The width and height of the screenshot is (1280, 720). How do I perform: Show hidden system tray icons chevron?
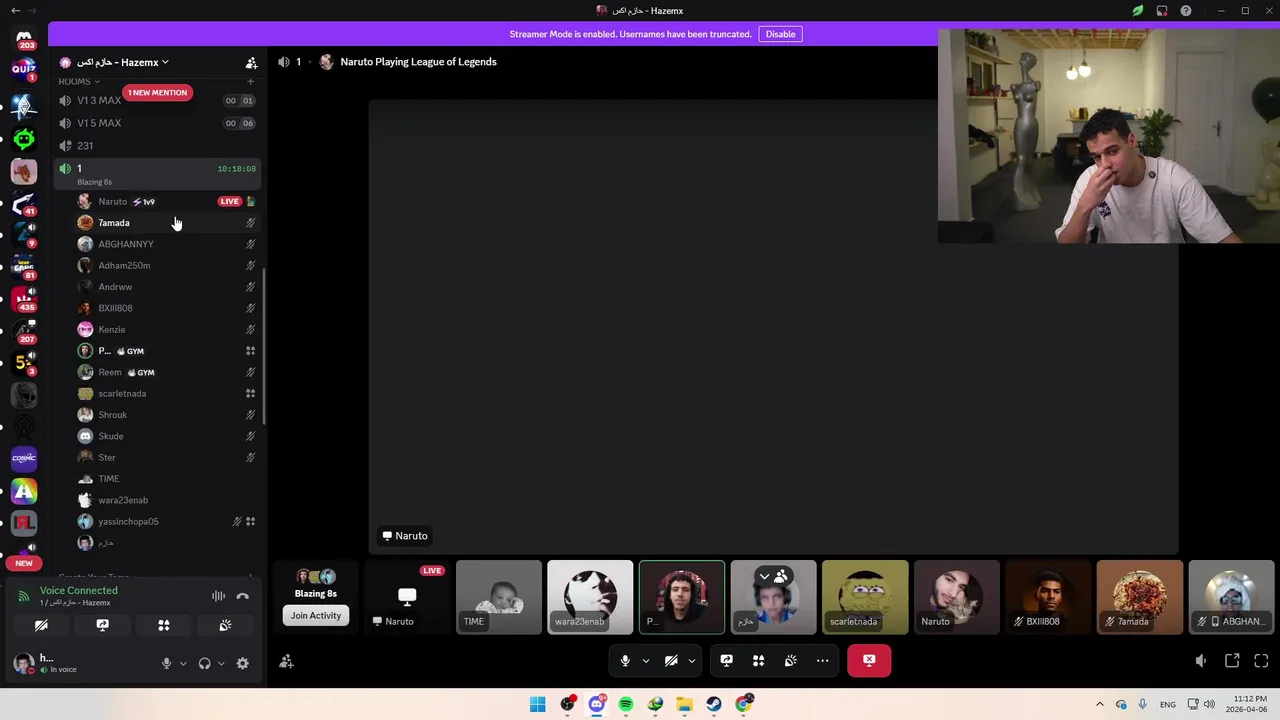pos(1100,704)
